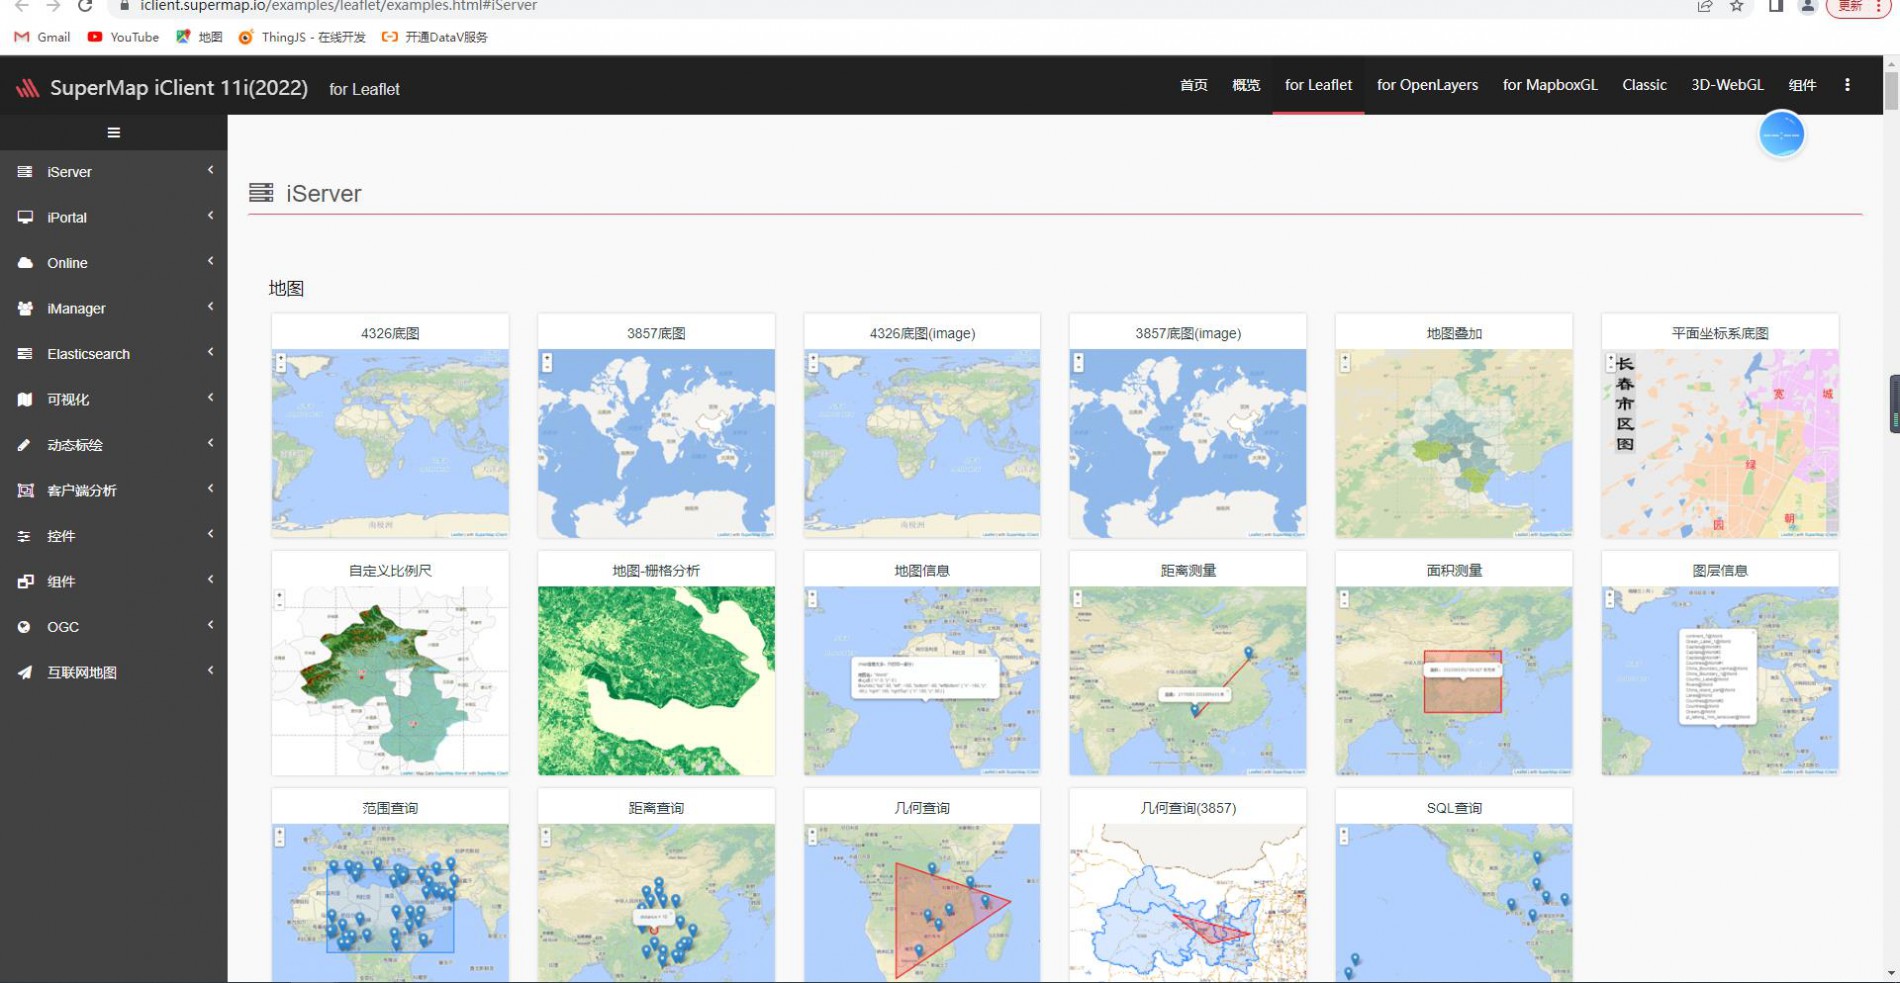1900x983 pixels.
Task: Toggle the sidebar hamburger menu icon
Action: pyautogui.click(x=113, y=132)
